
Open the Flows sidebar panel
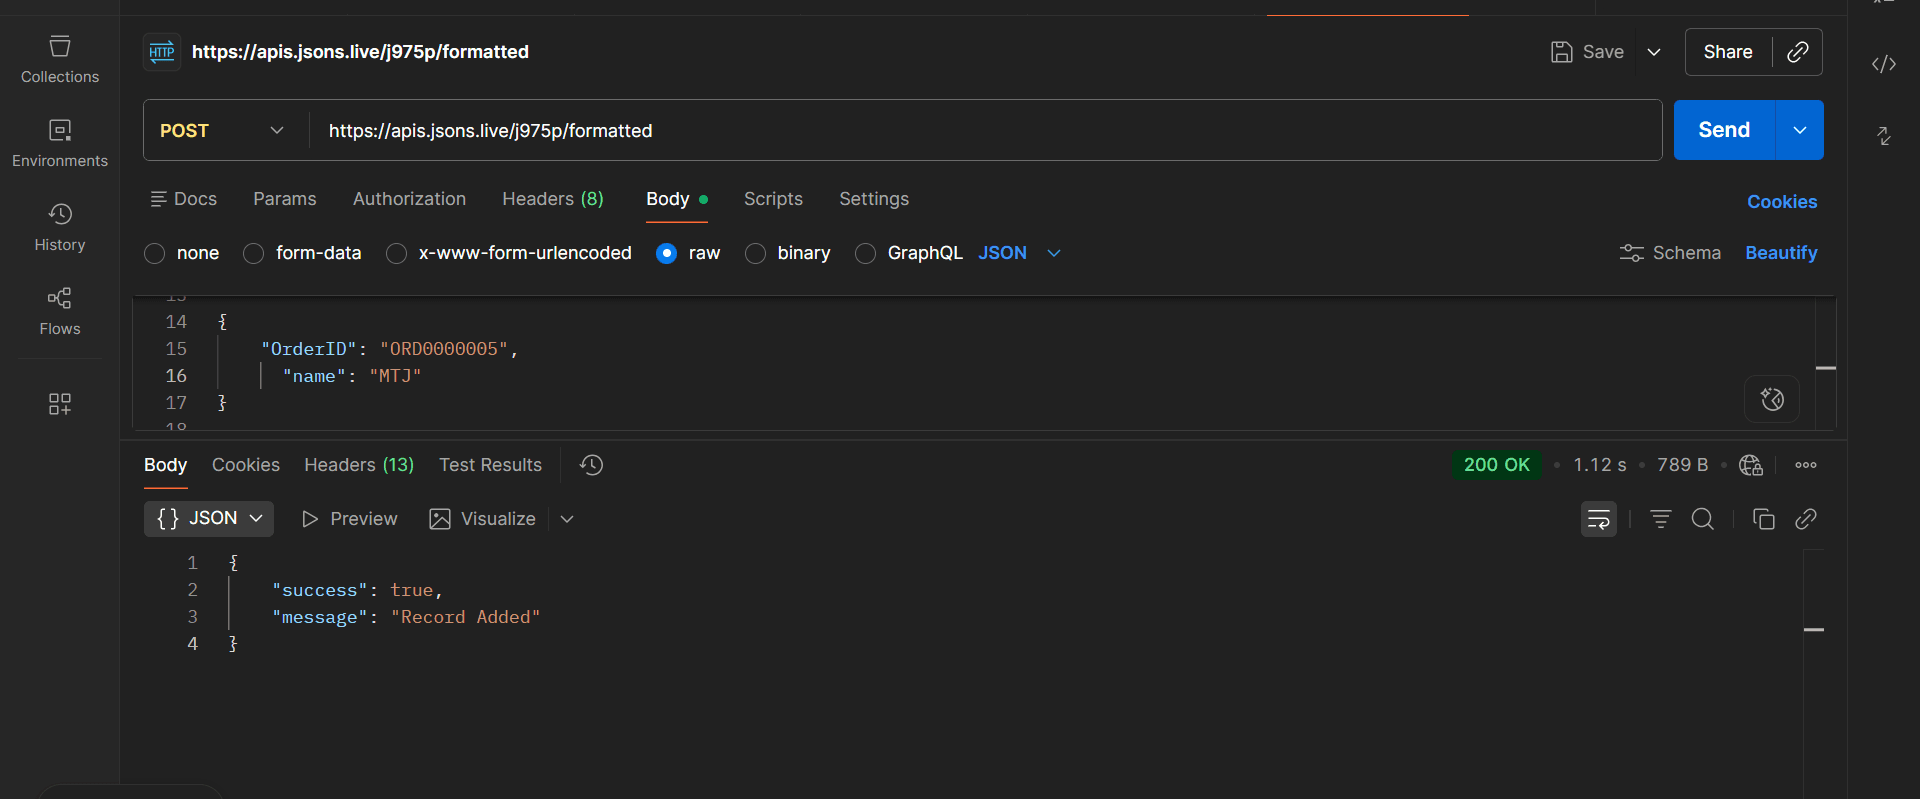click(x=60, y=312)
